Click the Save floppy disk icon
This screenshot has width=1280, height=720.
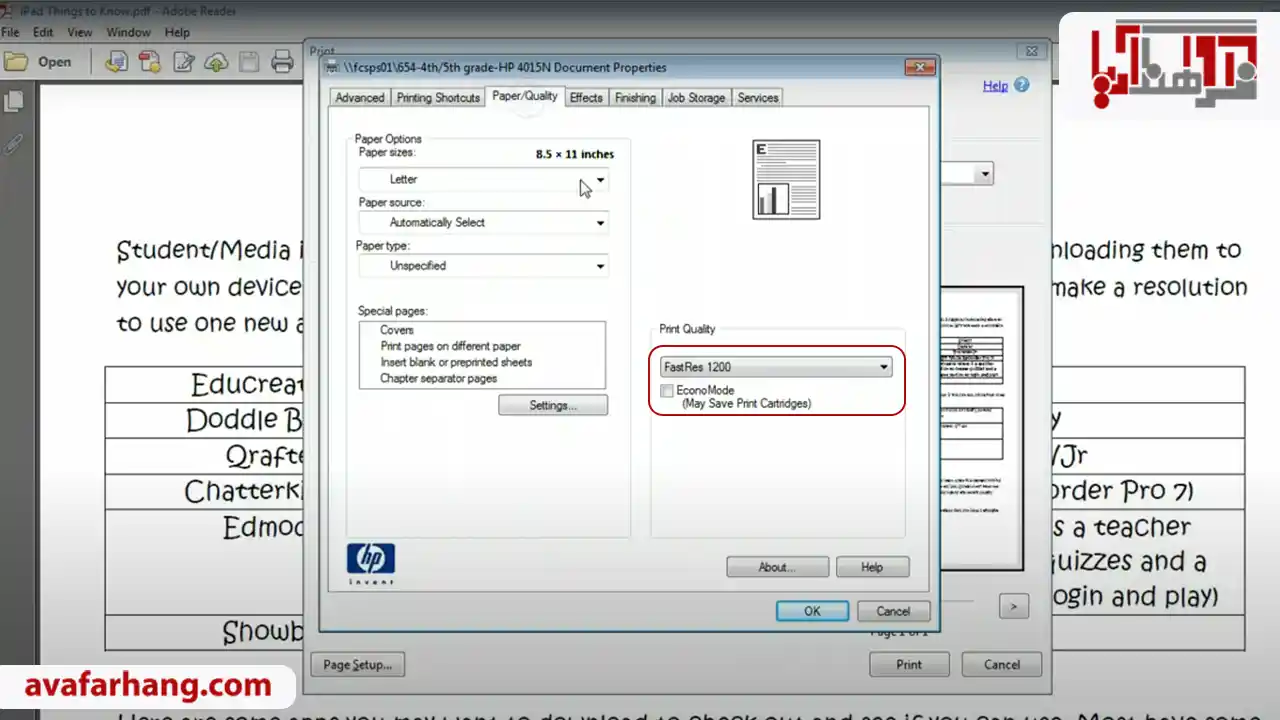pyautogui.click(x=249, y=62)
